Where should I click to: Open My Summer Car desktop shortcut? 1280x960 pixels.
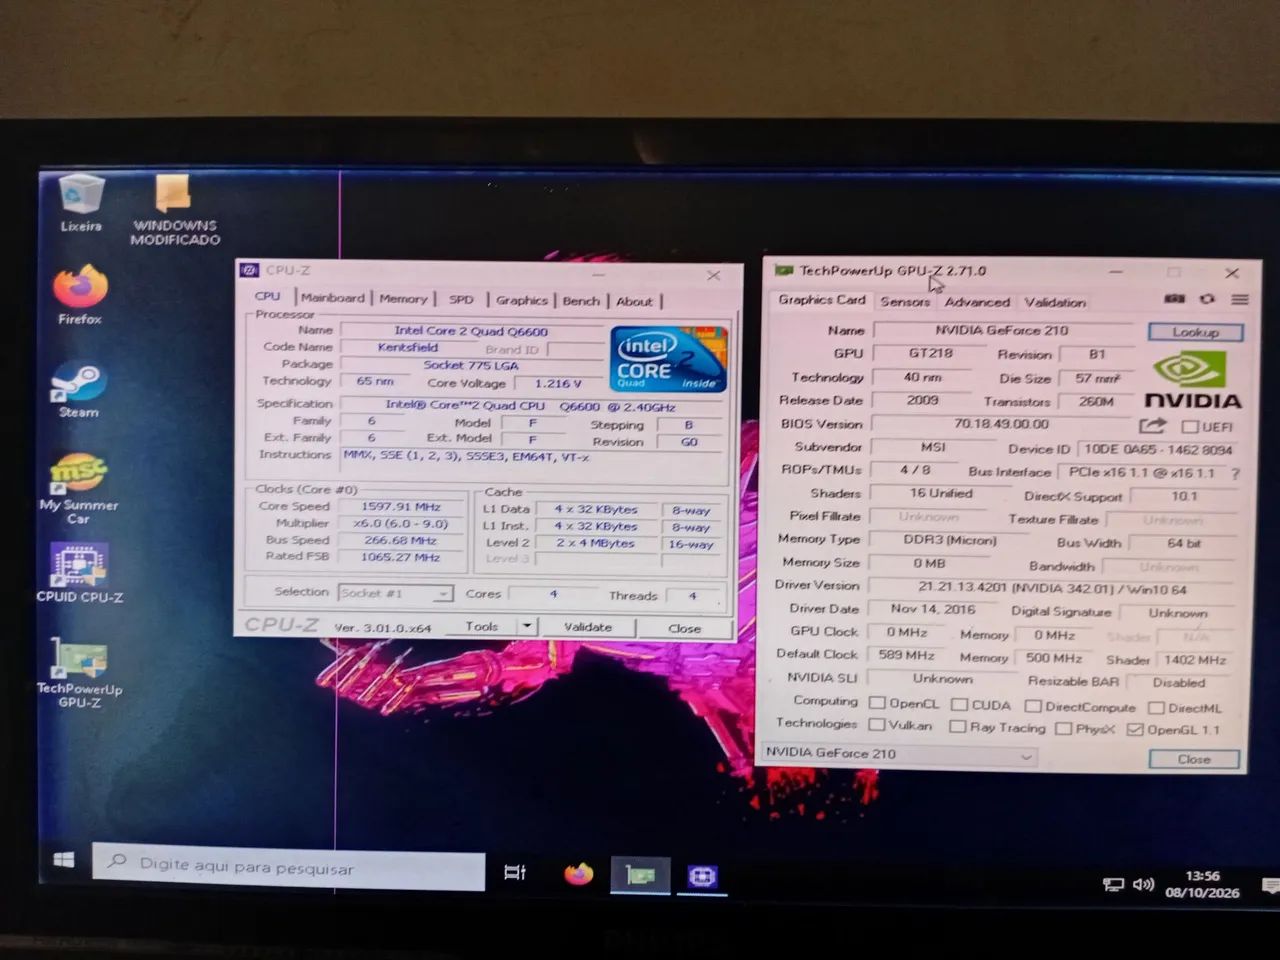tap(78, 489)
